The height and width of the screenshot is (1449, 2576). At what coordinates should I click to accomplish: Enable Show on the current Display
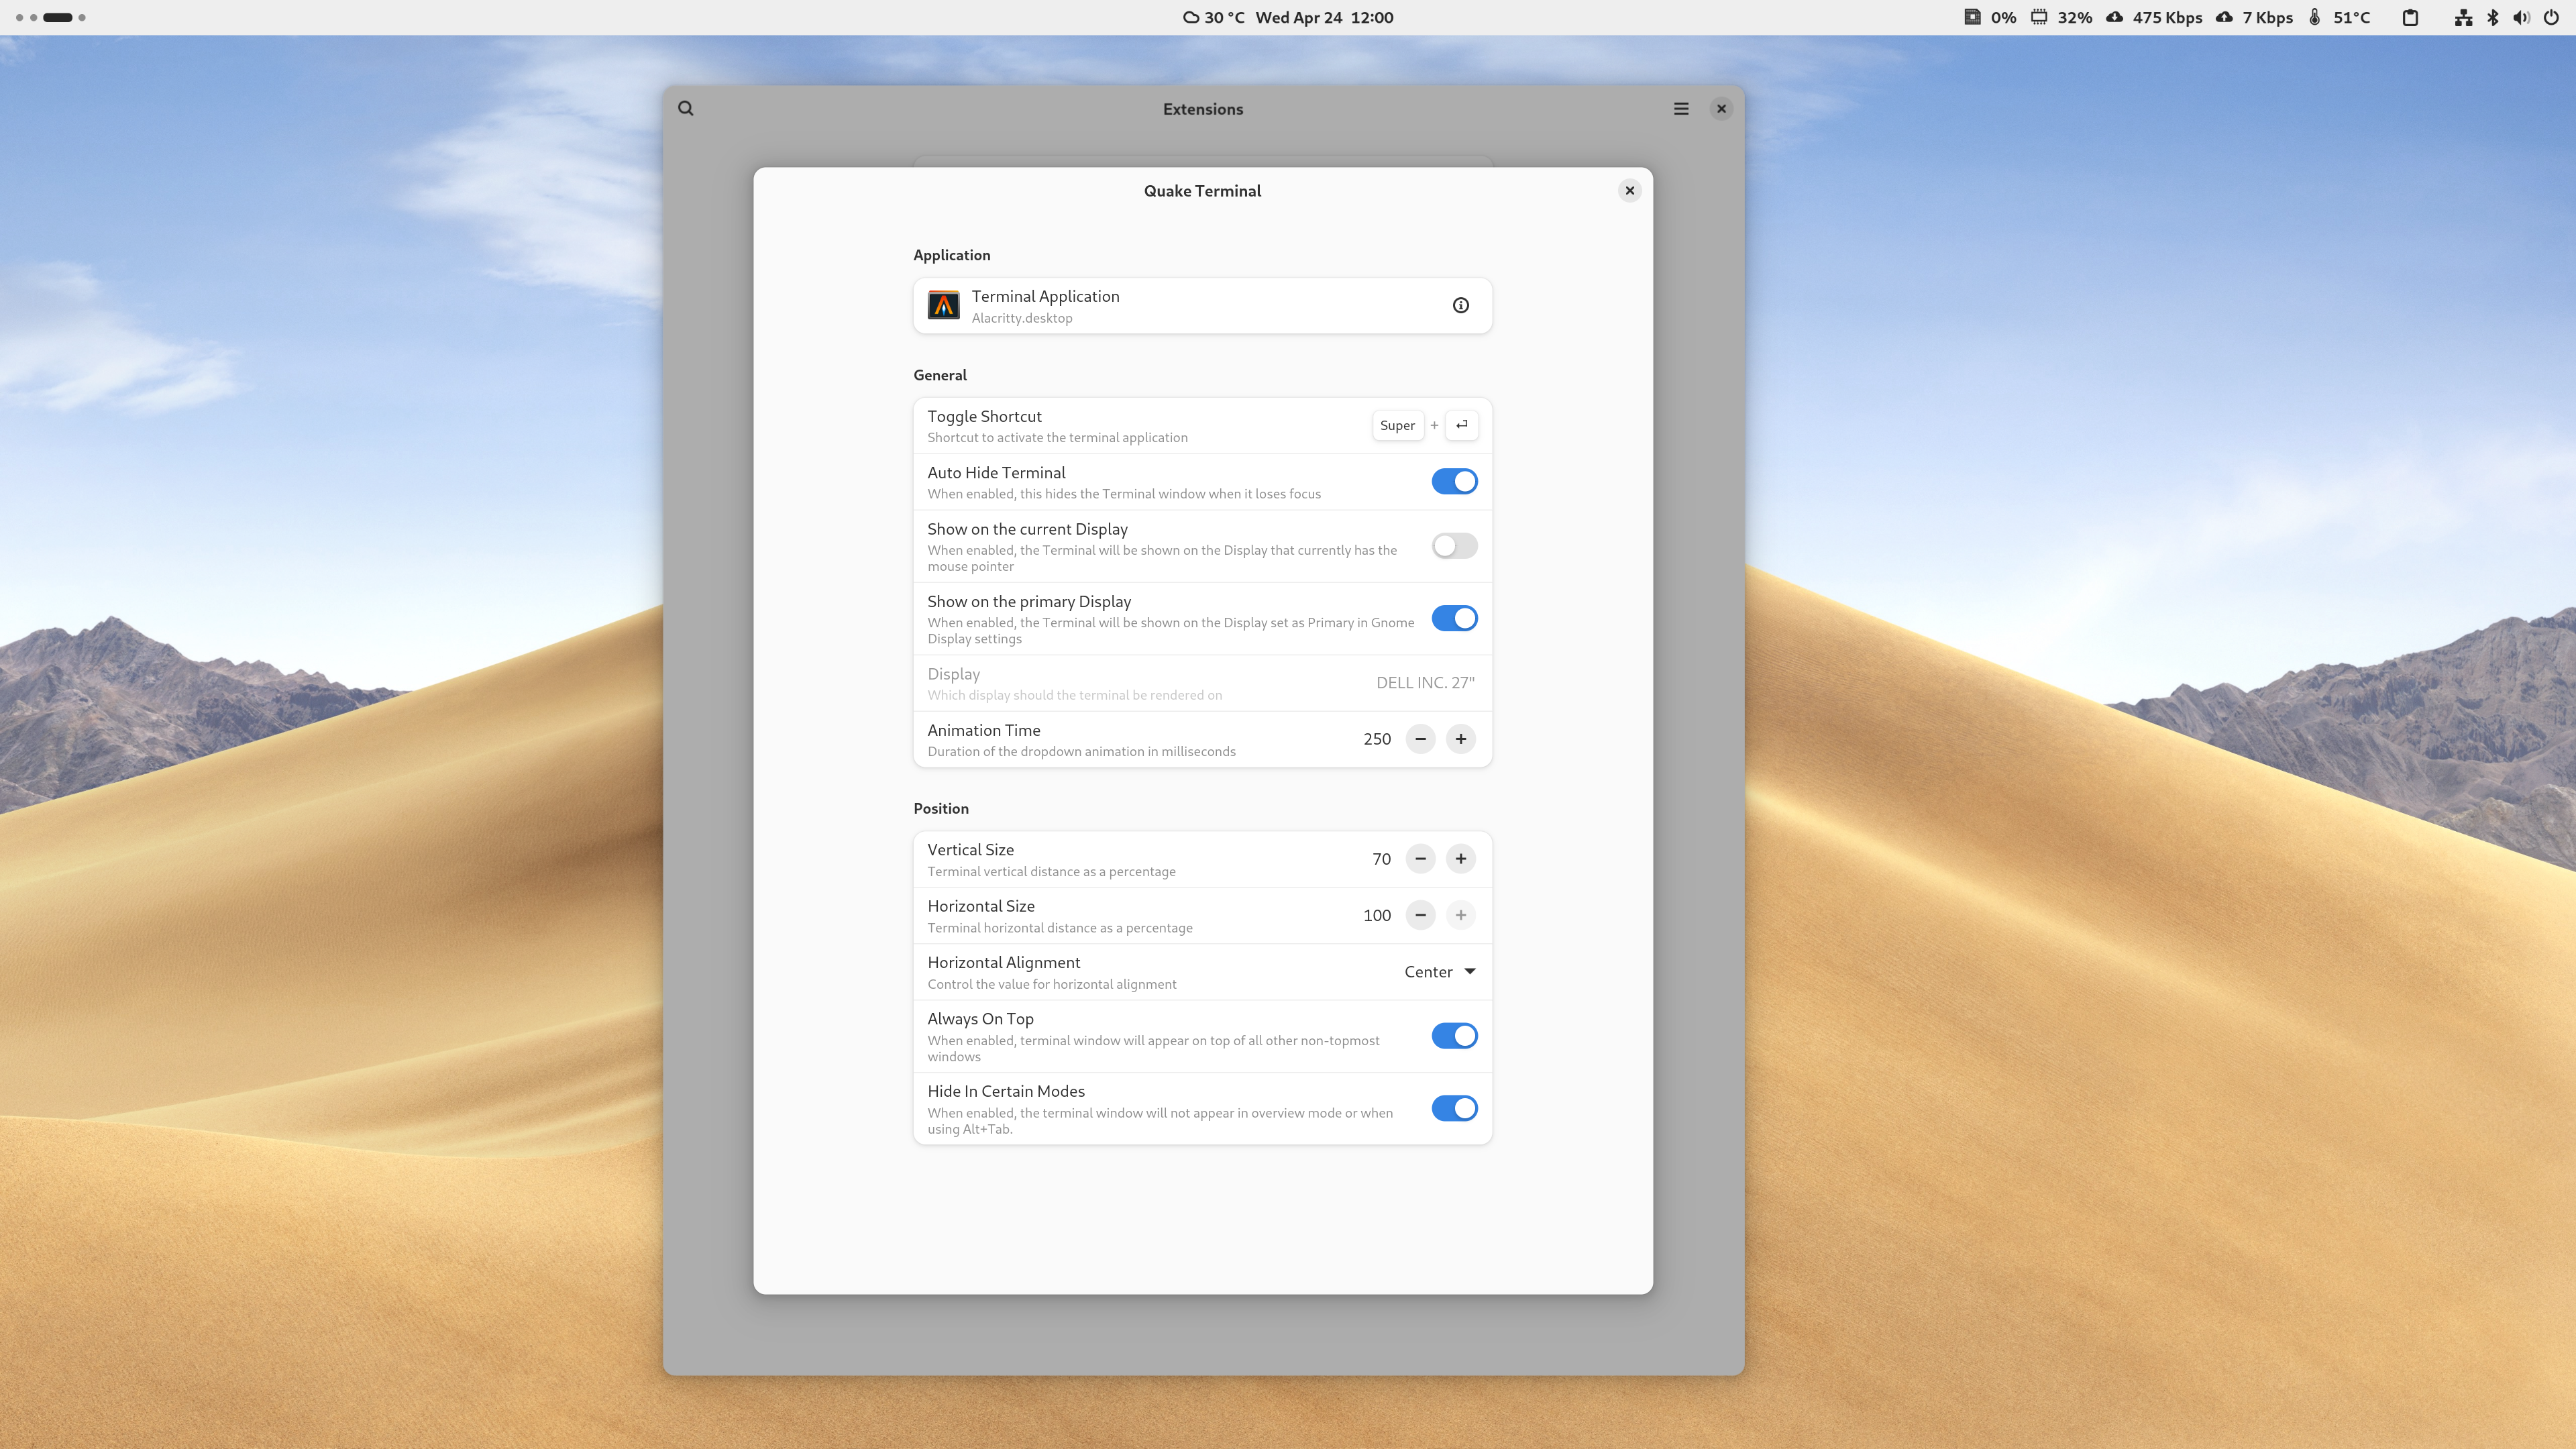click(x=1454, y=546)
